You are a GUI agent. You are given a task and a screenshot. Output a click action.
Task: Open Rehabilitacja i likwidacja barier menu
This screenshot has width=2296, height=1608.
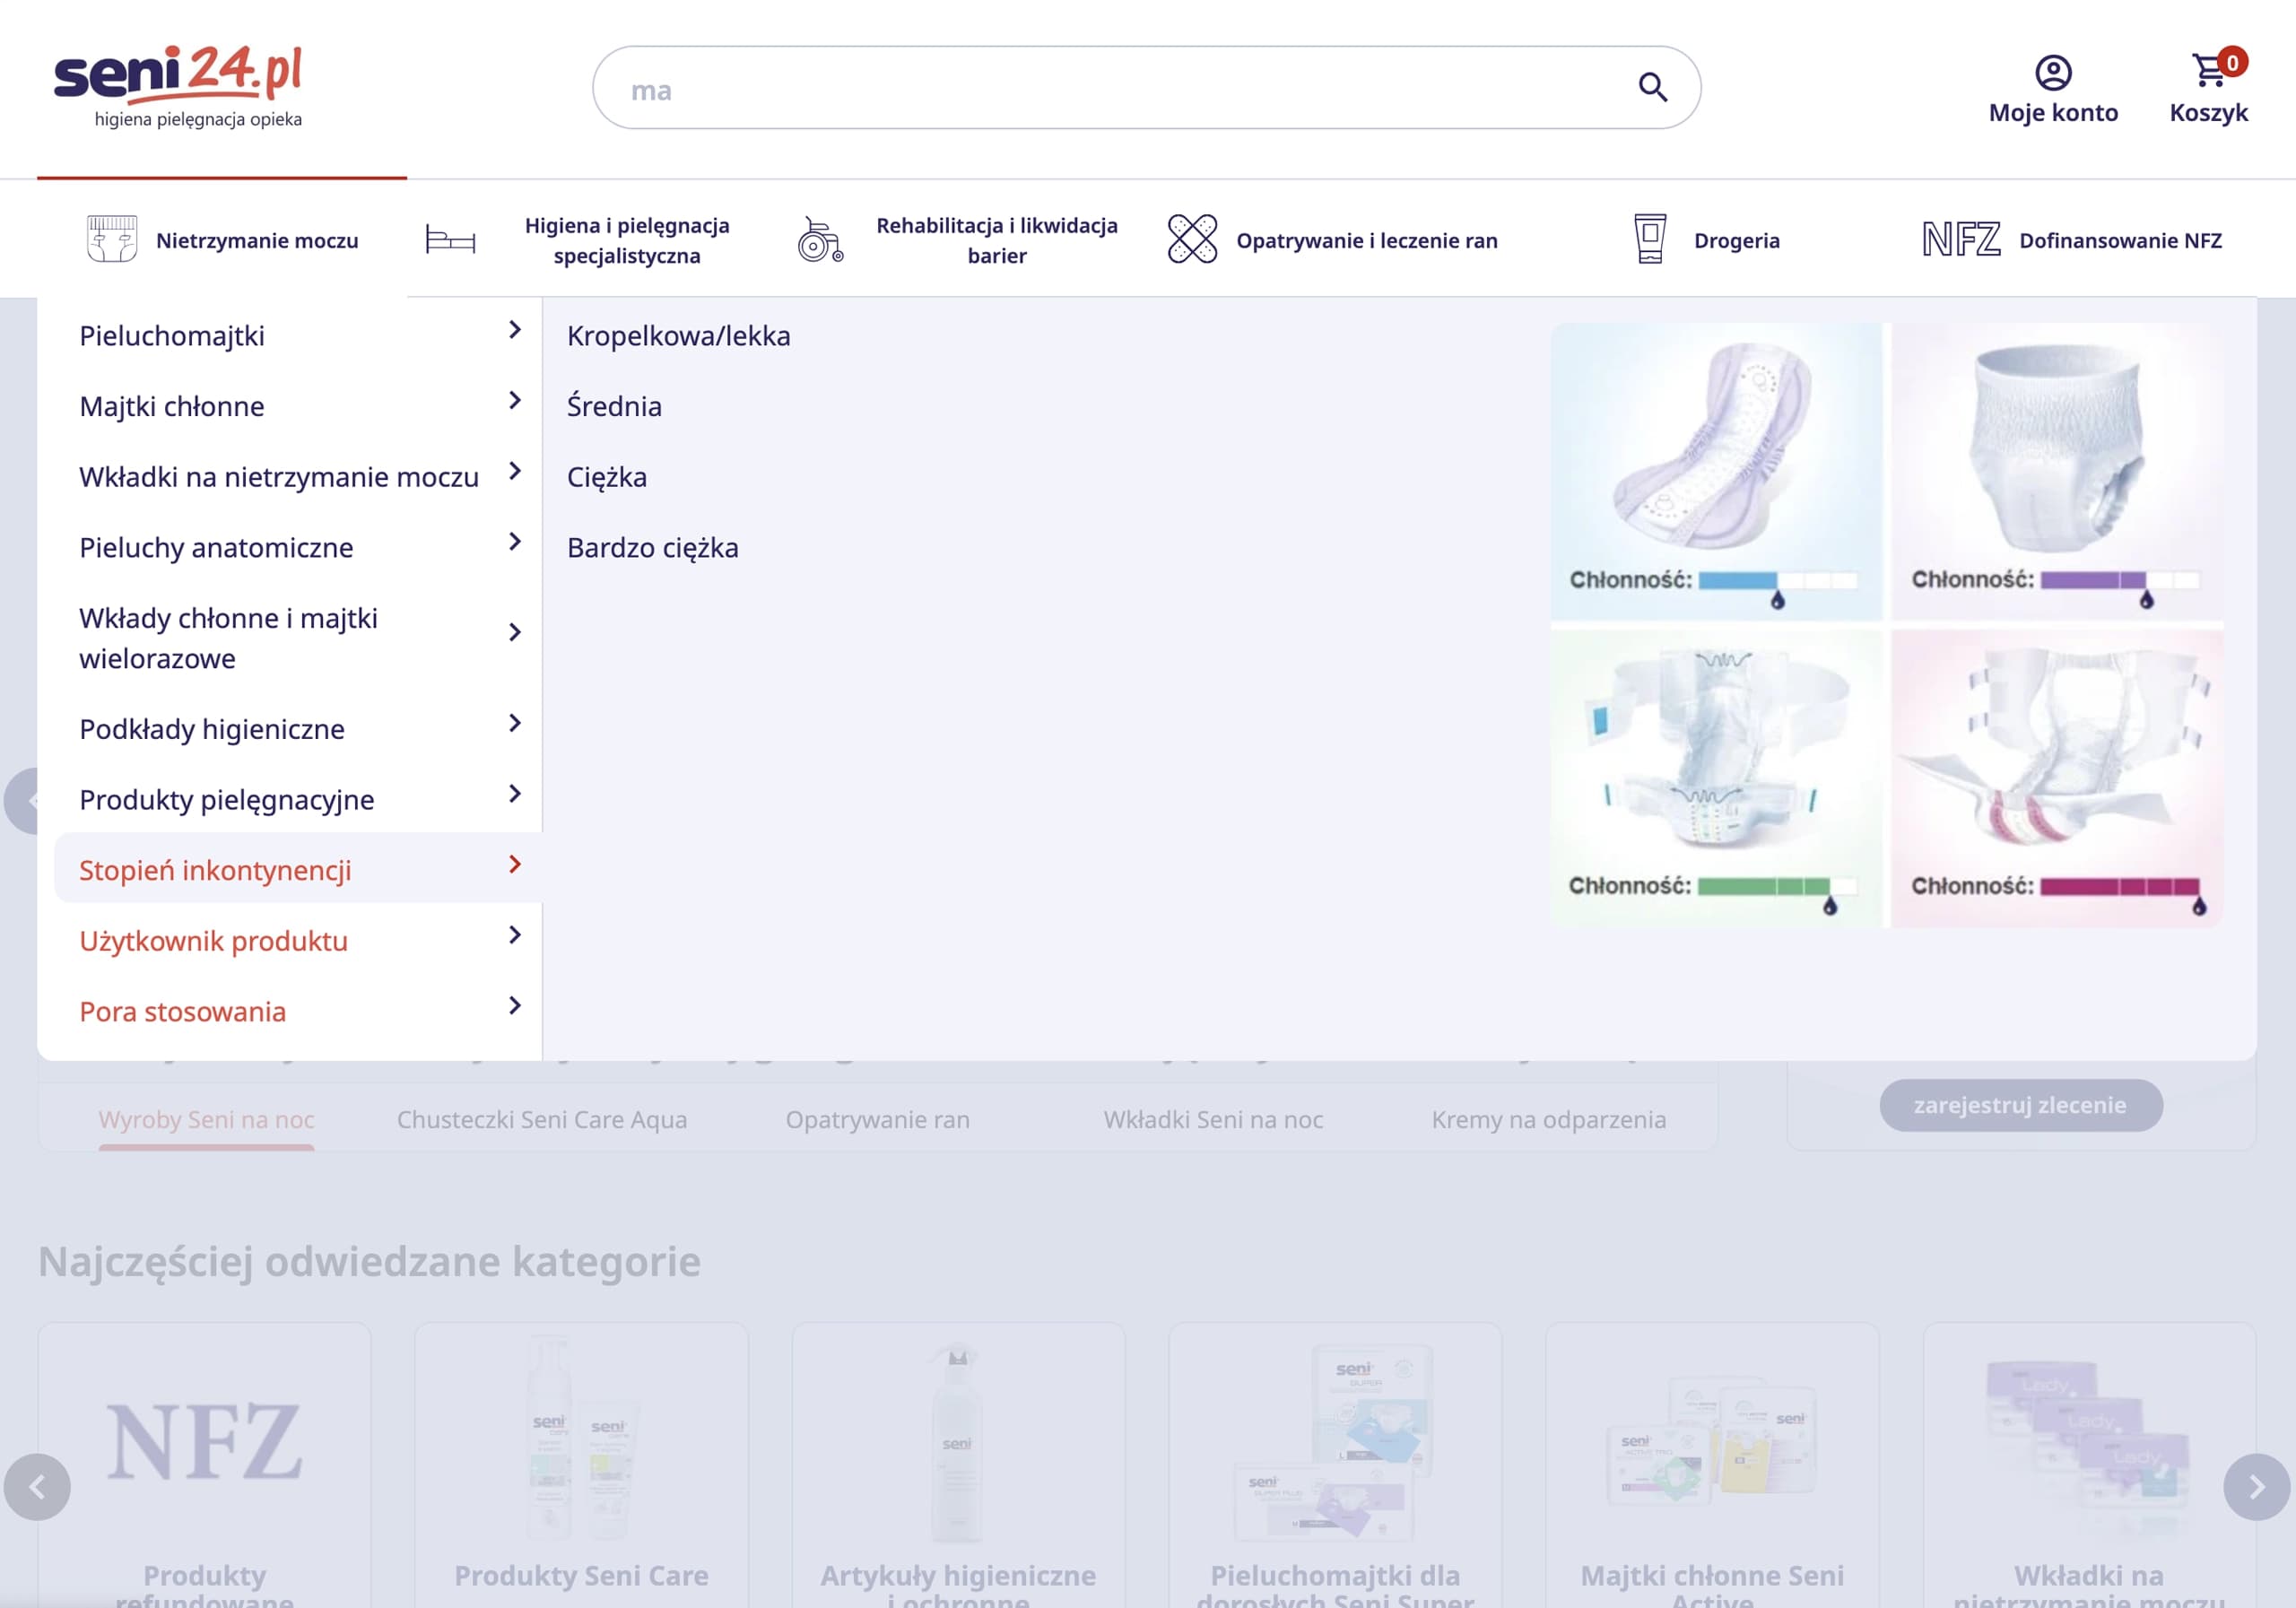pyautogui.click(x=997, y=240)
